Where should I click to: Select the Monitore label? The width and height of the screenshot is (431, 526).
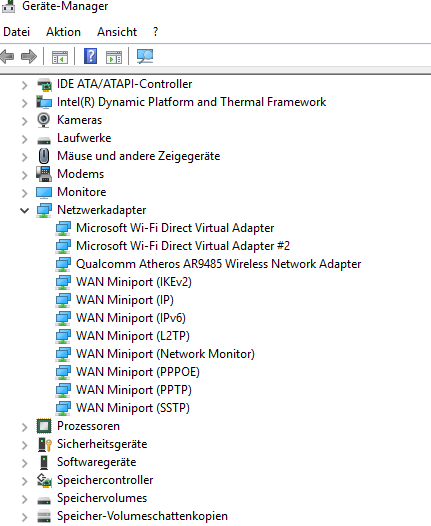tap(82, 192)
